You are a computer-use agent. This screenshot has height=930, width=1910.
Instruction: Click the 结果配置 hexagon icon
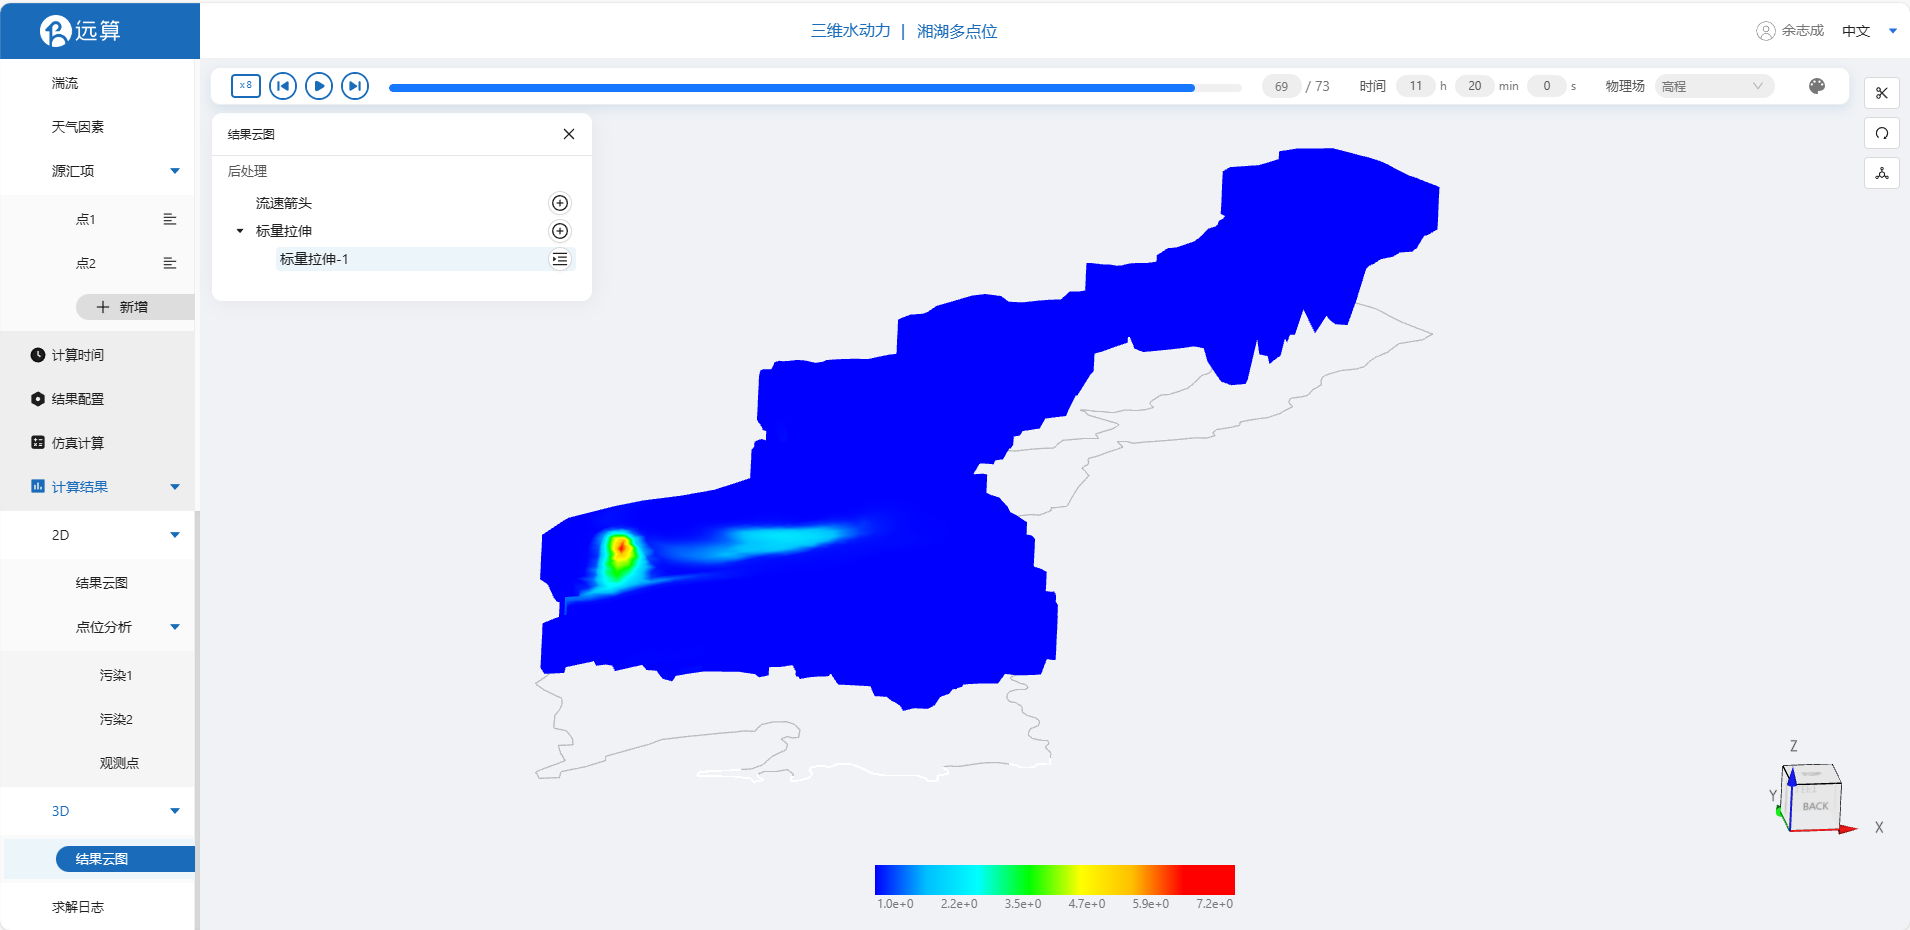[x=38, y=399]
